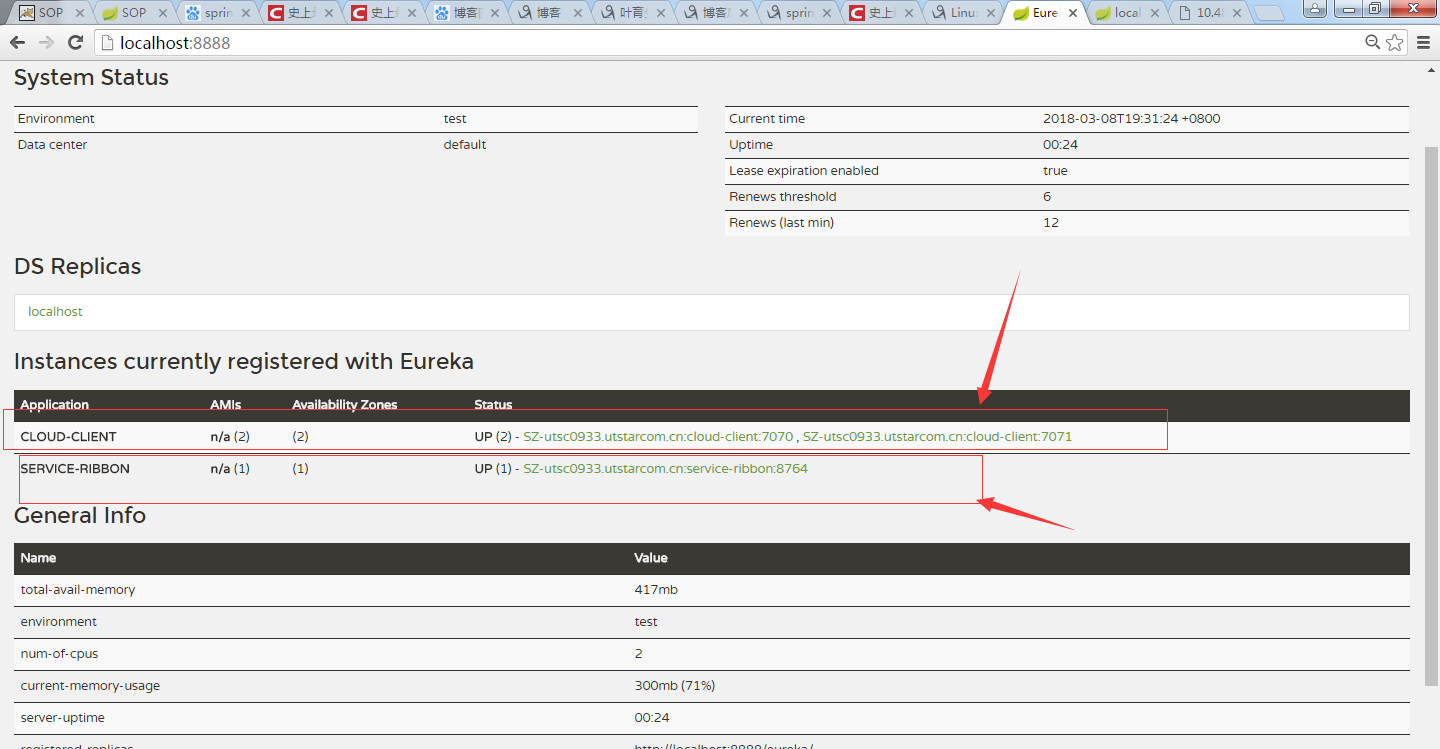
Task: Close the 10.4 tab
Action: (1237, 14)
